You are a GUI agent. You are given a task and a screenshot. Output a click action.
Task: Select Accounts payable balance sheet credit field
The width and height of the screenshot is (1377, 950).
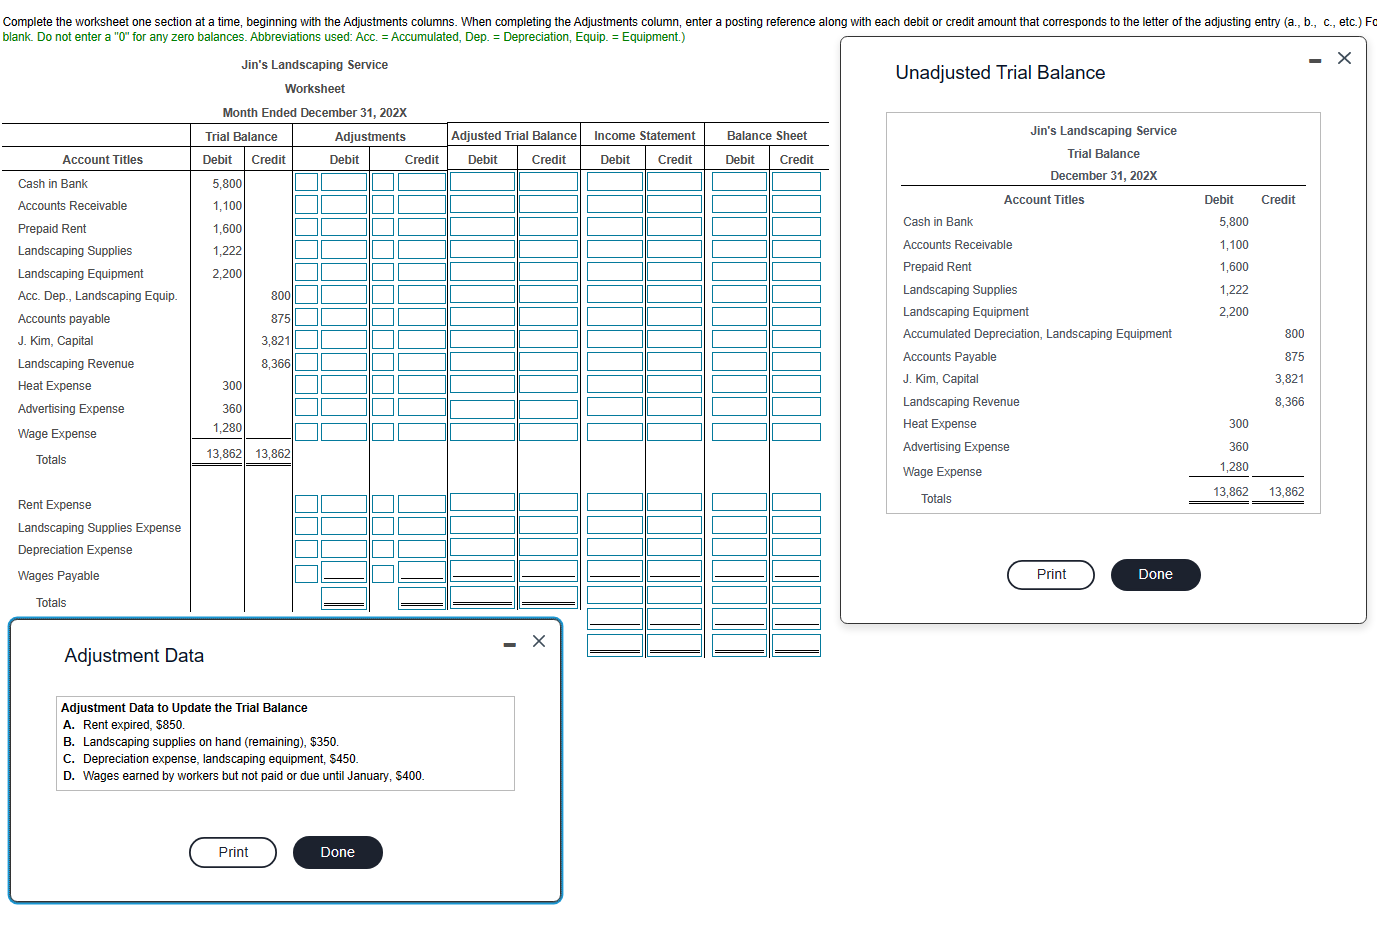tap(796, 317)
